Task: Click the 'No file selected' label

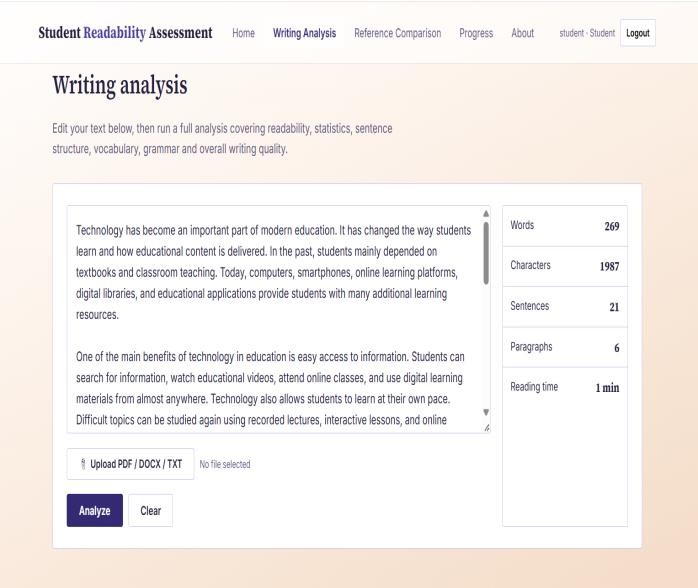Action: [225, 464]
